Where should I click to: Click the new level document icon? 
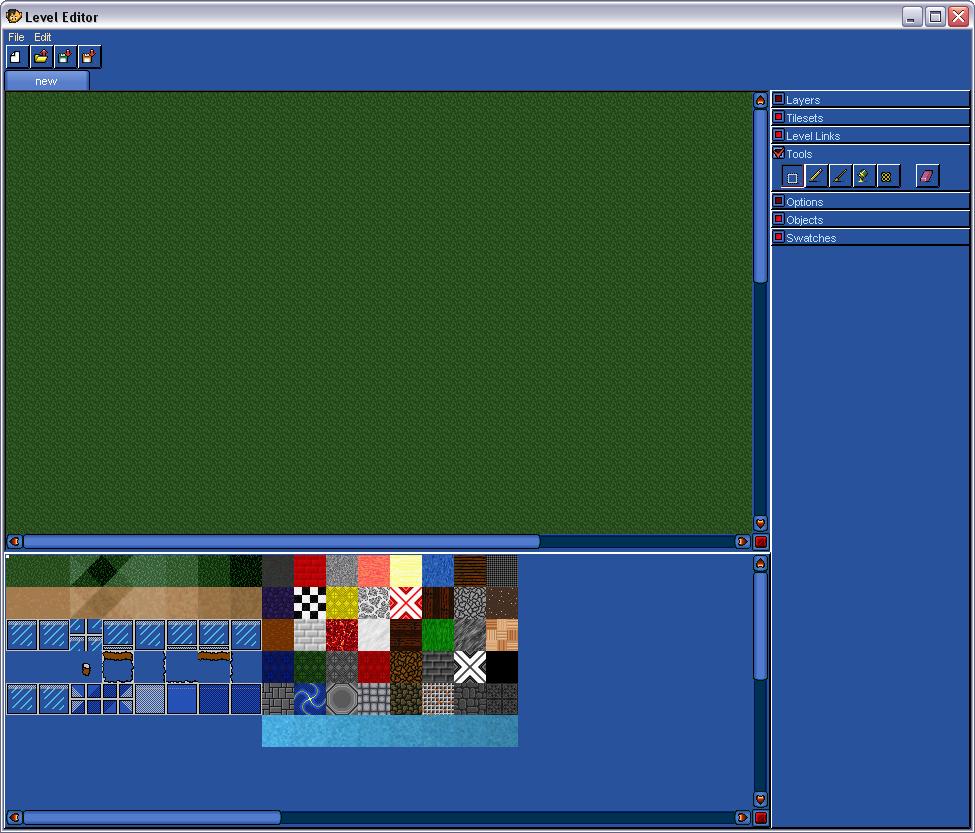click(x=17, y=57)
